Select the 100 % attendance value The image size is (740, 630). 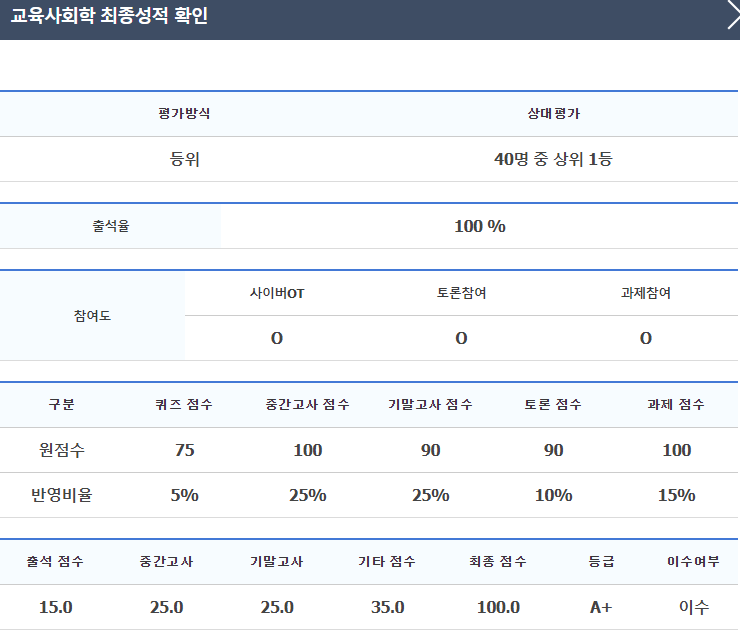(479, 226)
